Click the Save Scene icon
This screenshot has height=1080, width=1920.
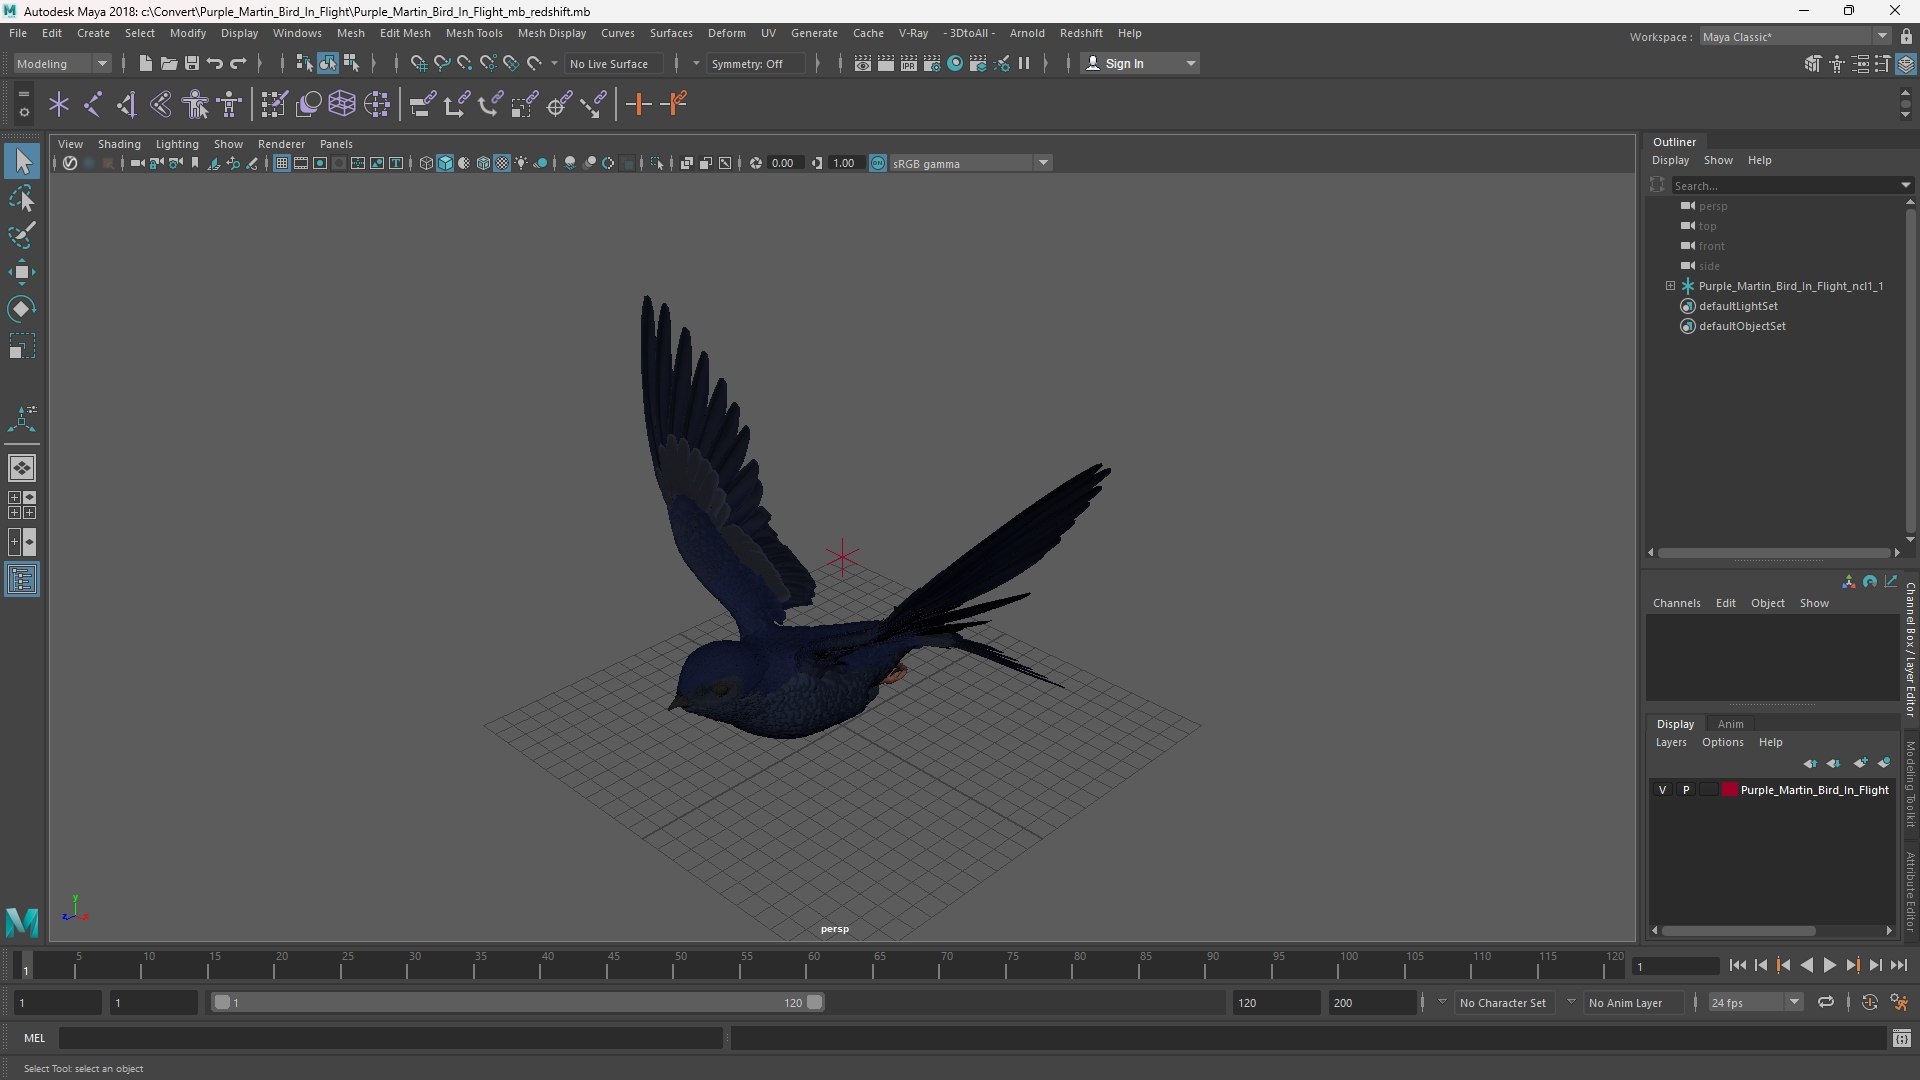coord(191,63)
